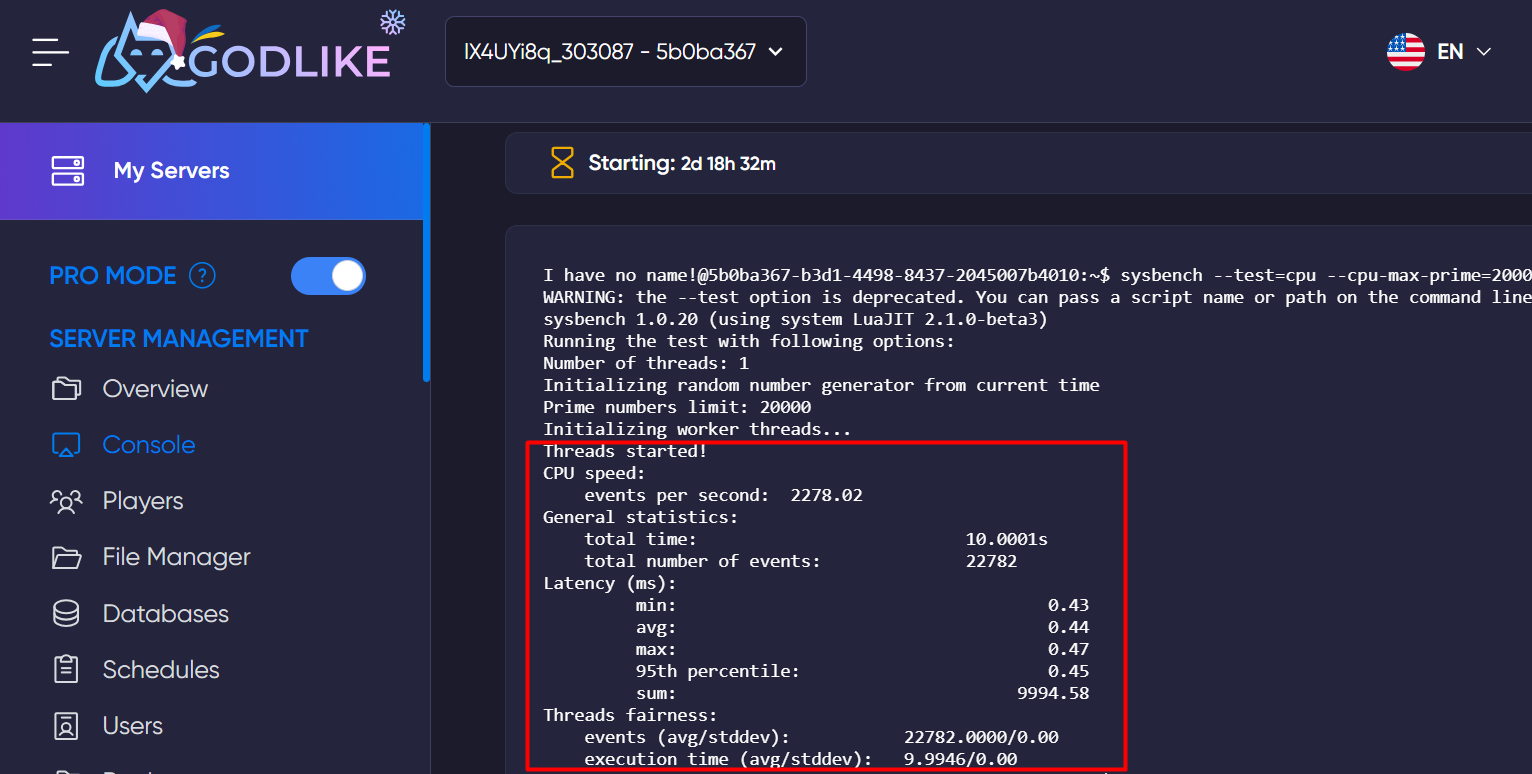Click the File Manager folder icon
Image resolution: width=1532 pixels, height=774 pixels.
[66, 557]
